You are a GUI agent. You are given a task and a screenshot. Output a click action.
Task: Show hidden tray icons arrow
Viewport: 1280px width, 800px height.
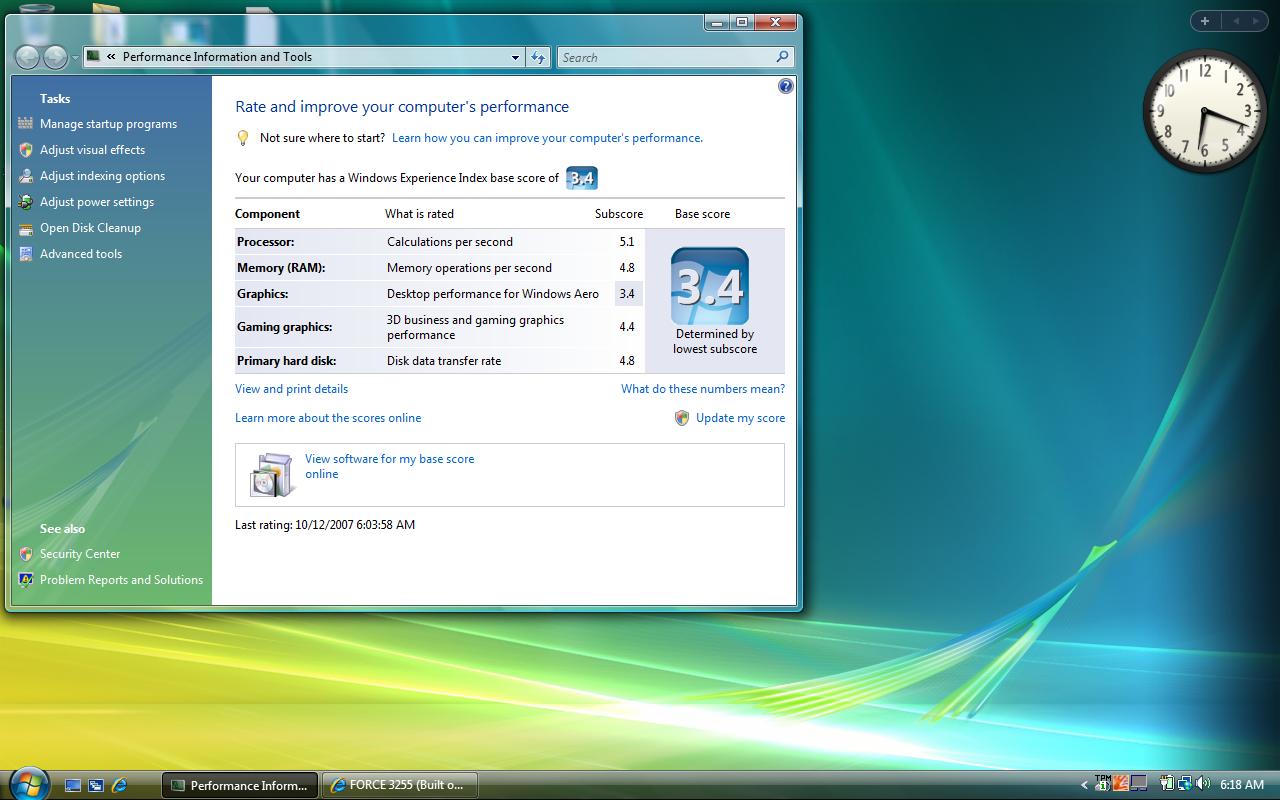click(1085, 785)
